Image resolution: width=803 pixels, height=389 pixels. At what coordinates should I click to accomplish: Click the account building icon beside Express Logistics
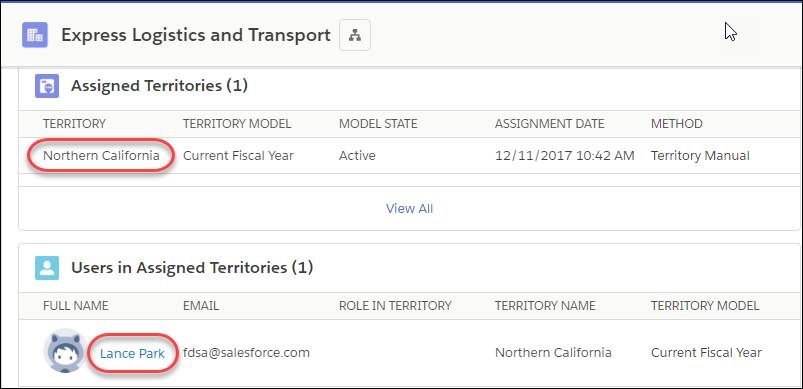click(35, 35)
